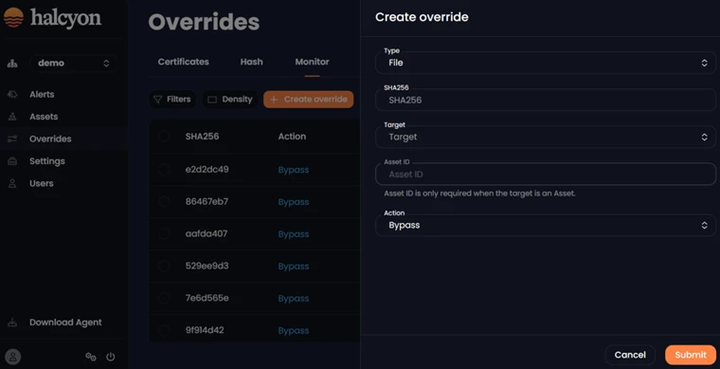This screenshot has width=720, height=369.
Task: Open the Type dropdown showing File
Action: tap(546, 63)
